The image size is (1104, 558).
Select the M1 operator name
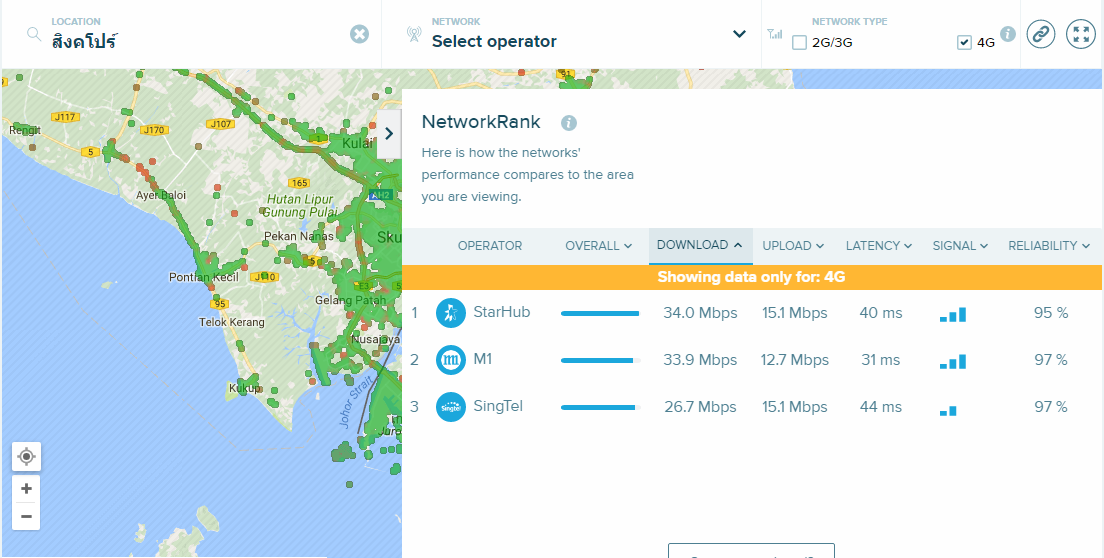483,359
